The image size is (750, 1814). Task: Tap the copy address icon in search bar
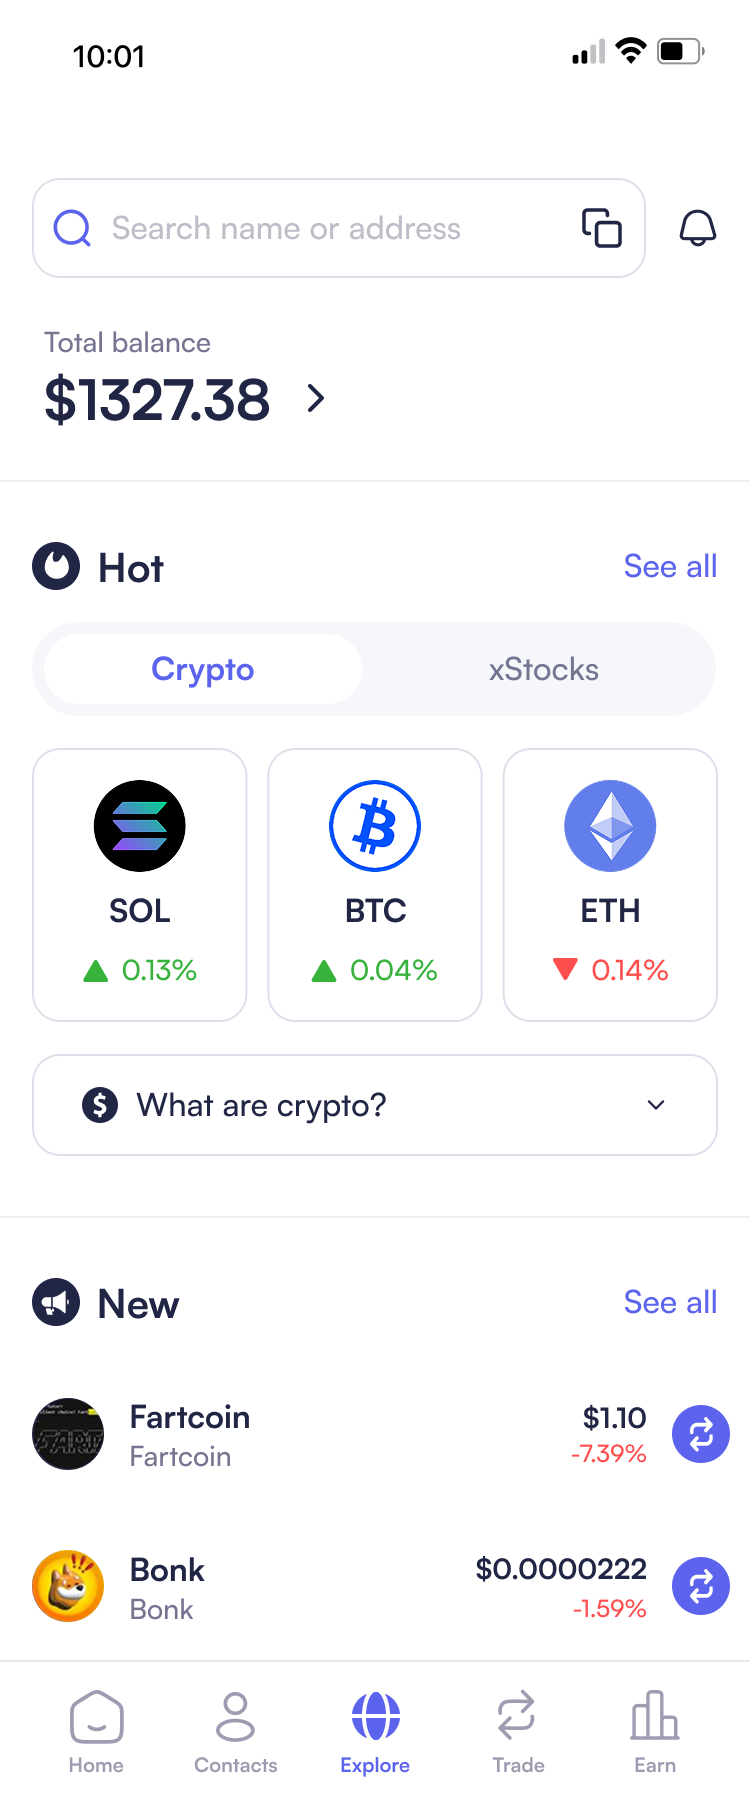[x=602, y=228]
